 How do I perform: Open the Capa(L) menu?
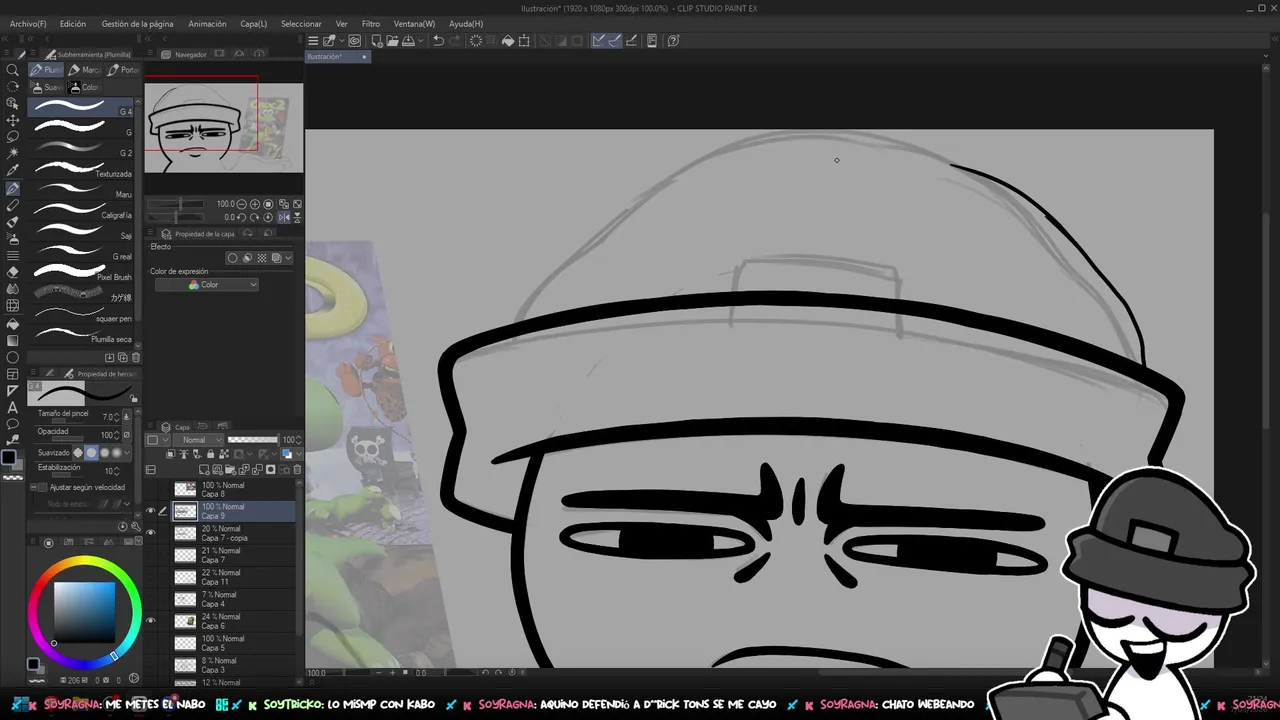(x=254, y=23)
